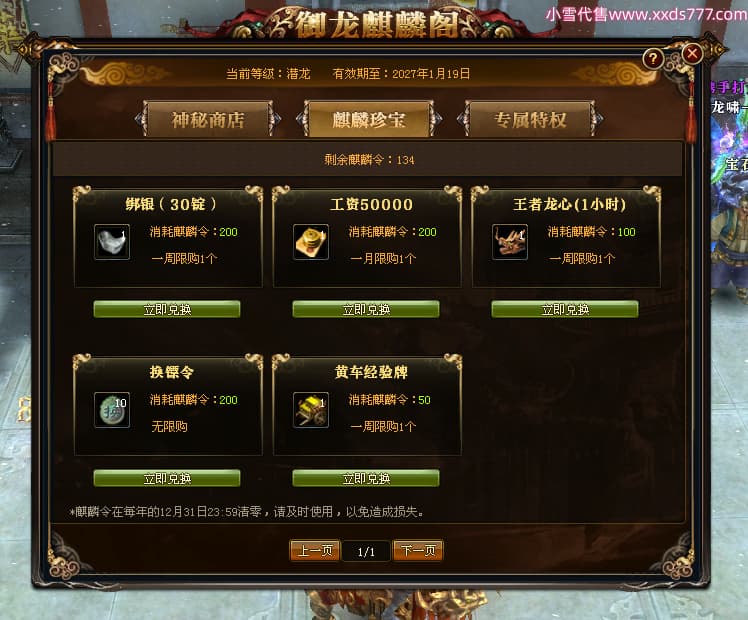
Task: Select the 麒麟珍宝 tab
Action: point(369,119)
